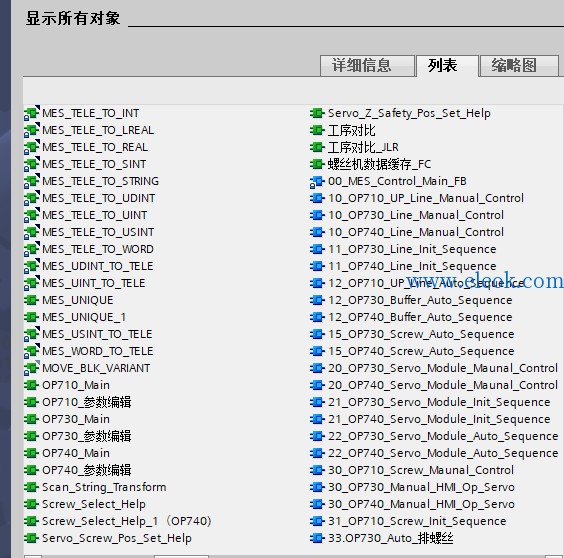The height and width of the screenshot is (558, 564).
Task: Select the OP730_参数编辑 block
Action: point(86,436)
